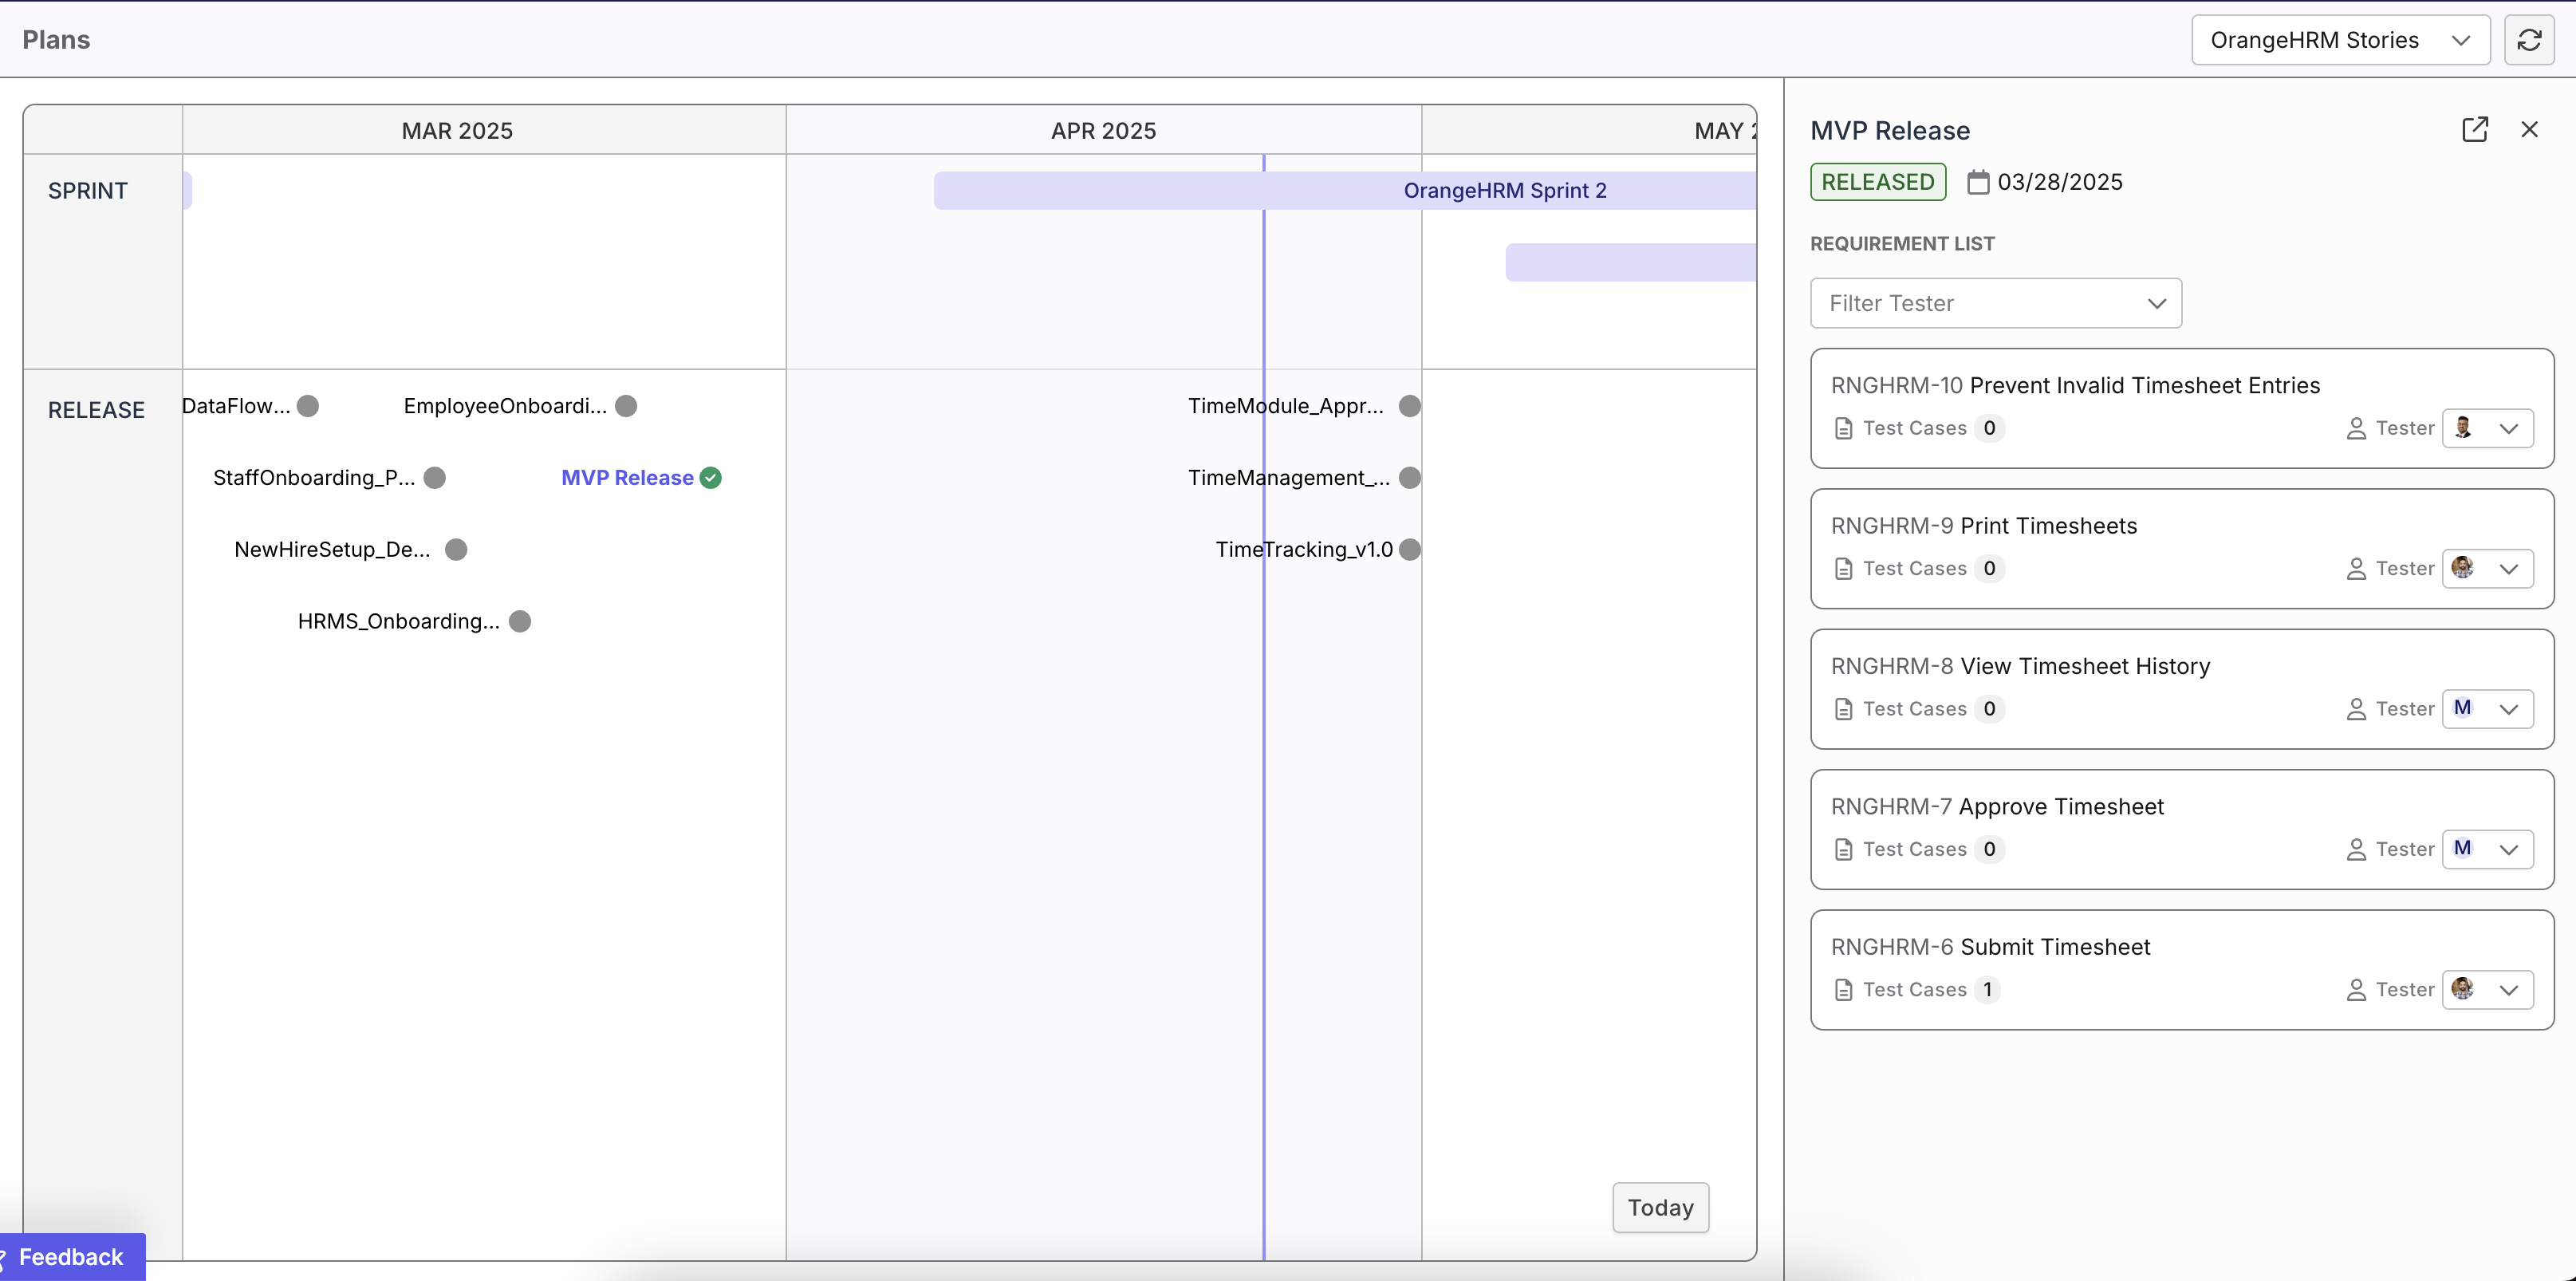Screen dimensions: 2576x1281
Task: Refresh the plans view
Action: point(2529,39)
